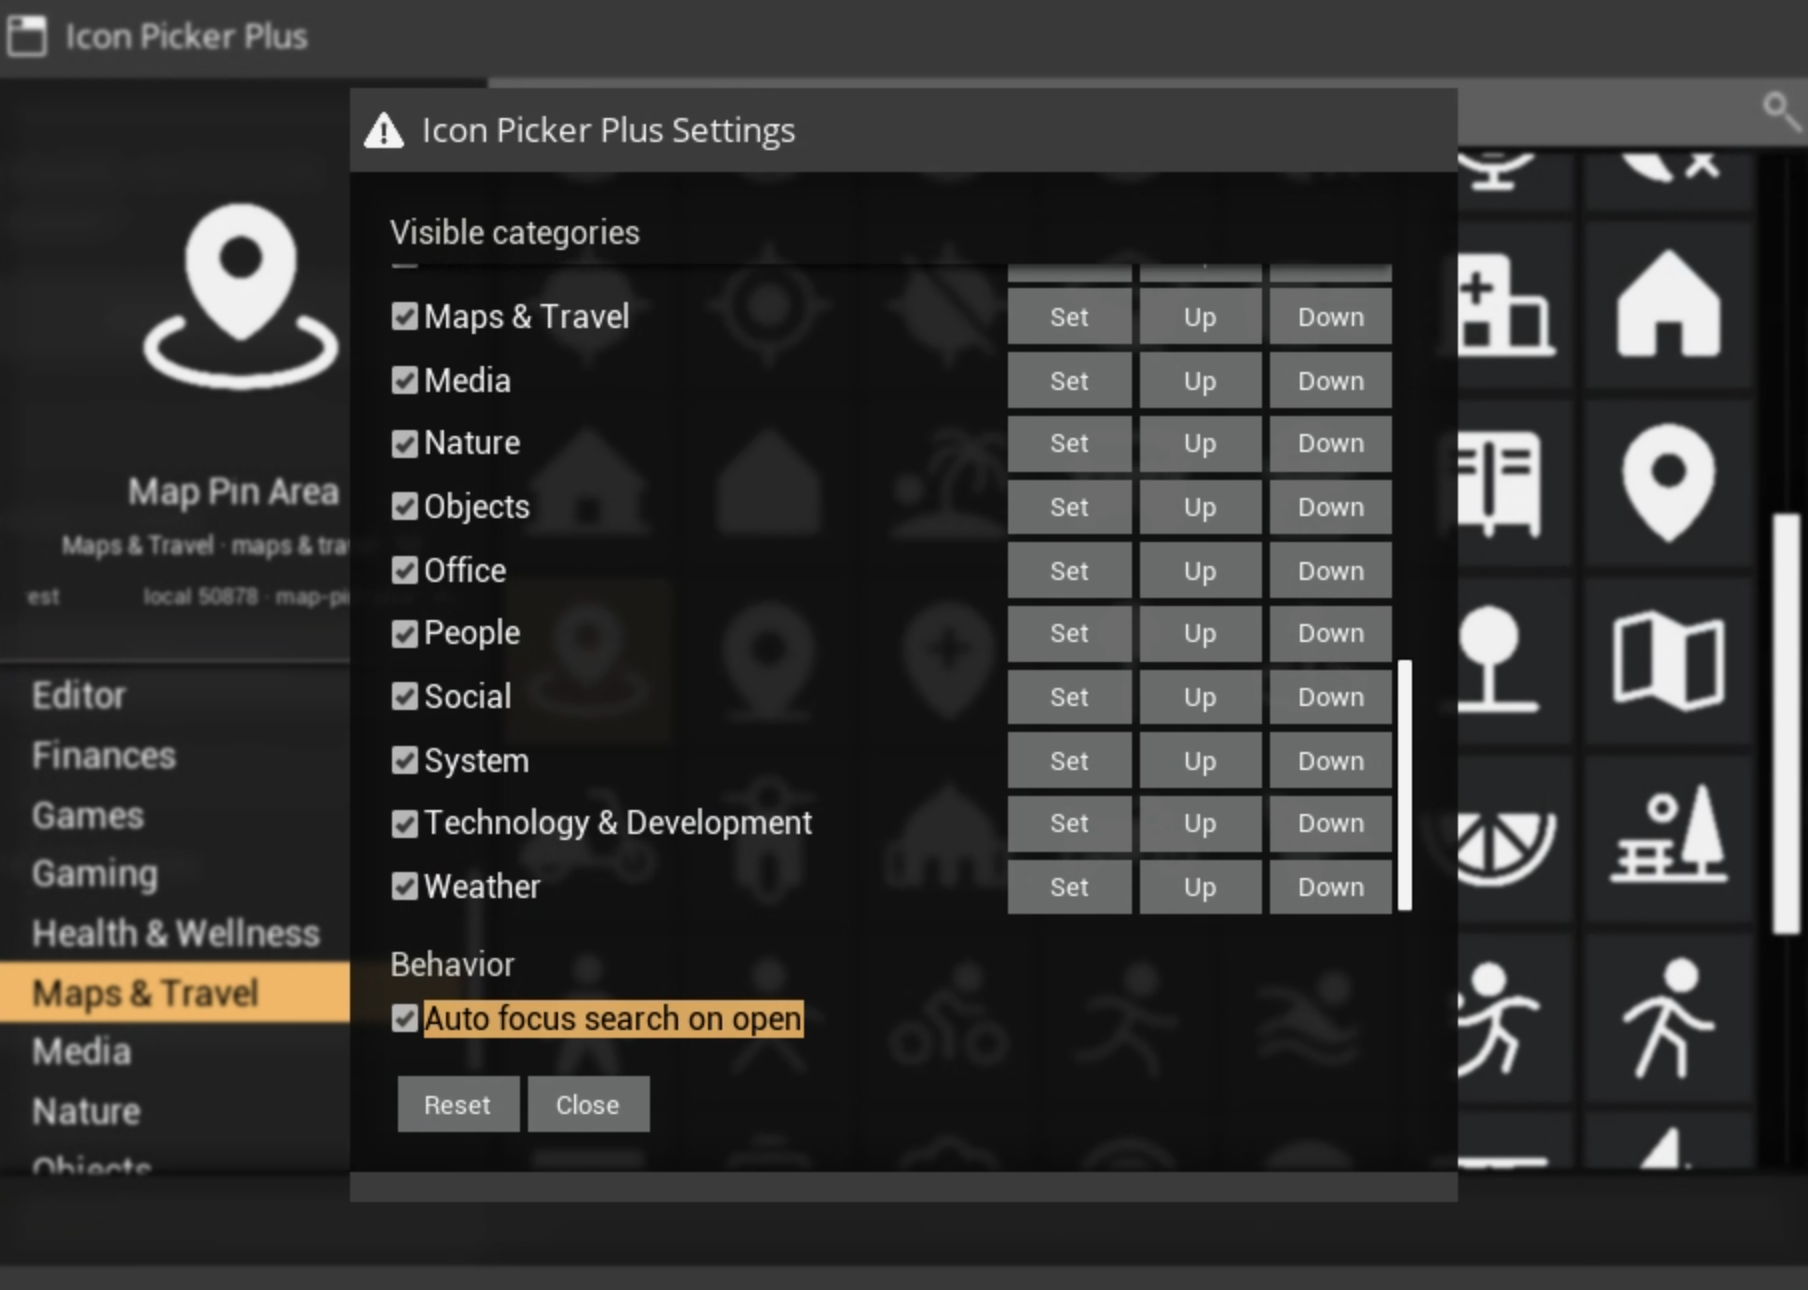Image resolution: width=1808 pixels, height=1290 pixels.
Task: Click the icon grid vertical scrollbar
Action: (x=1785, y=724)
